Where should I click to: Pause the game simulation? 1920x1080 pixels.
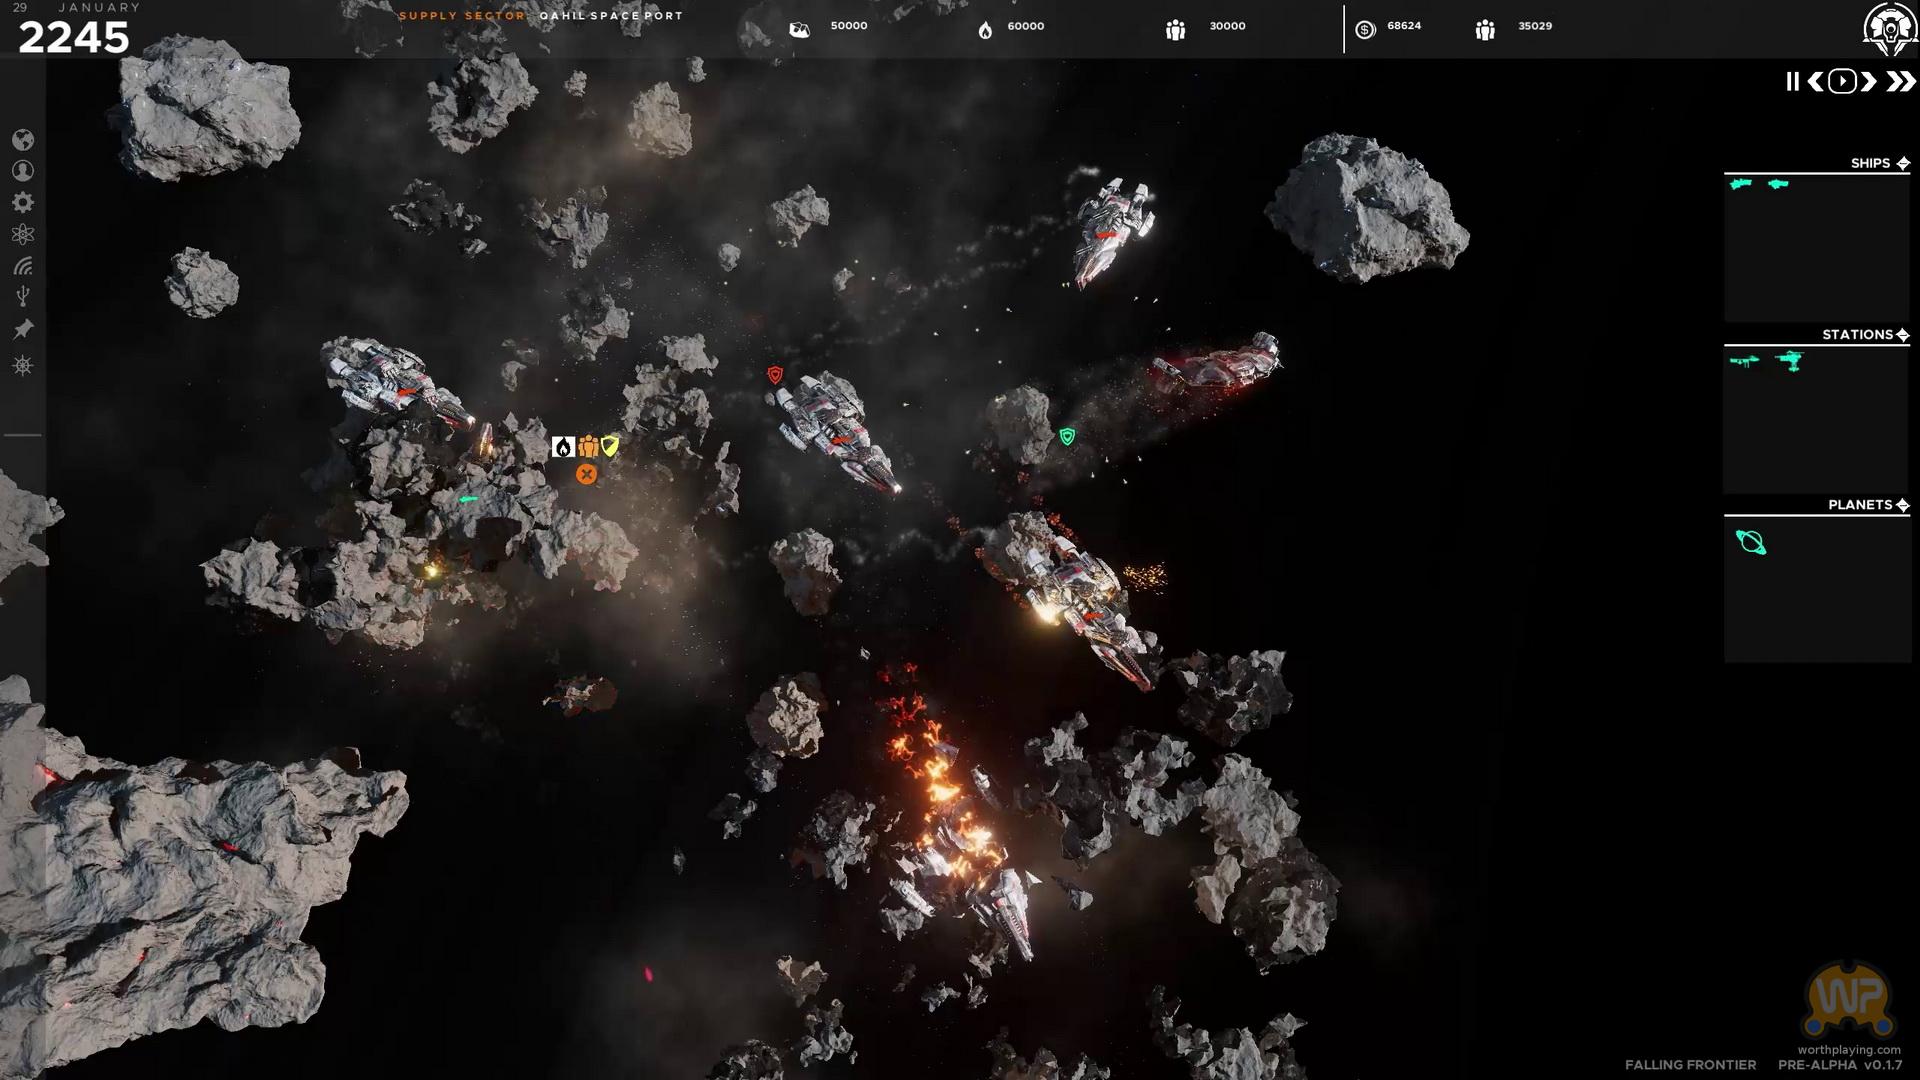click(1792, 82)
